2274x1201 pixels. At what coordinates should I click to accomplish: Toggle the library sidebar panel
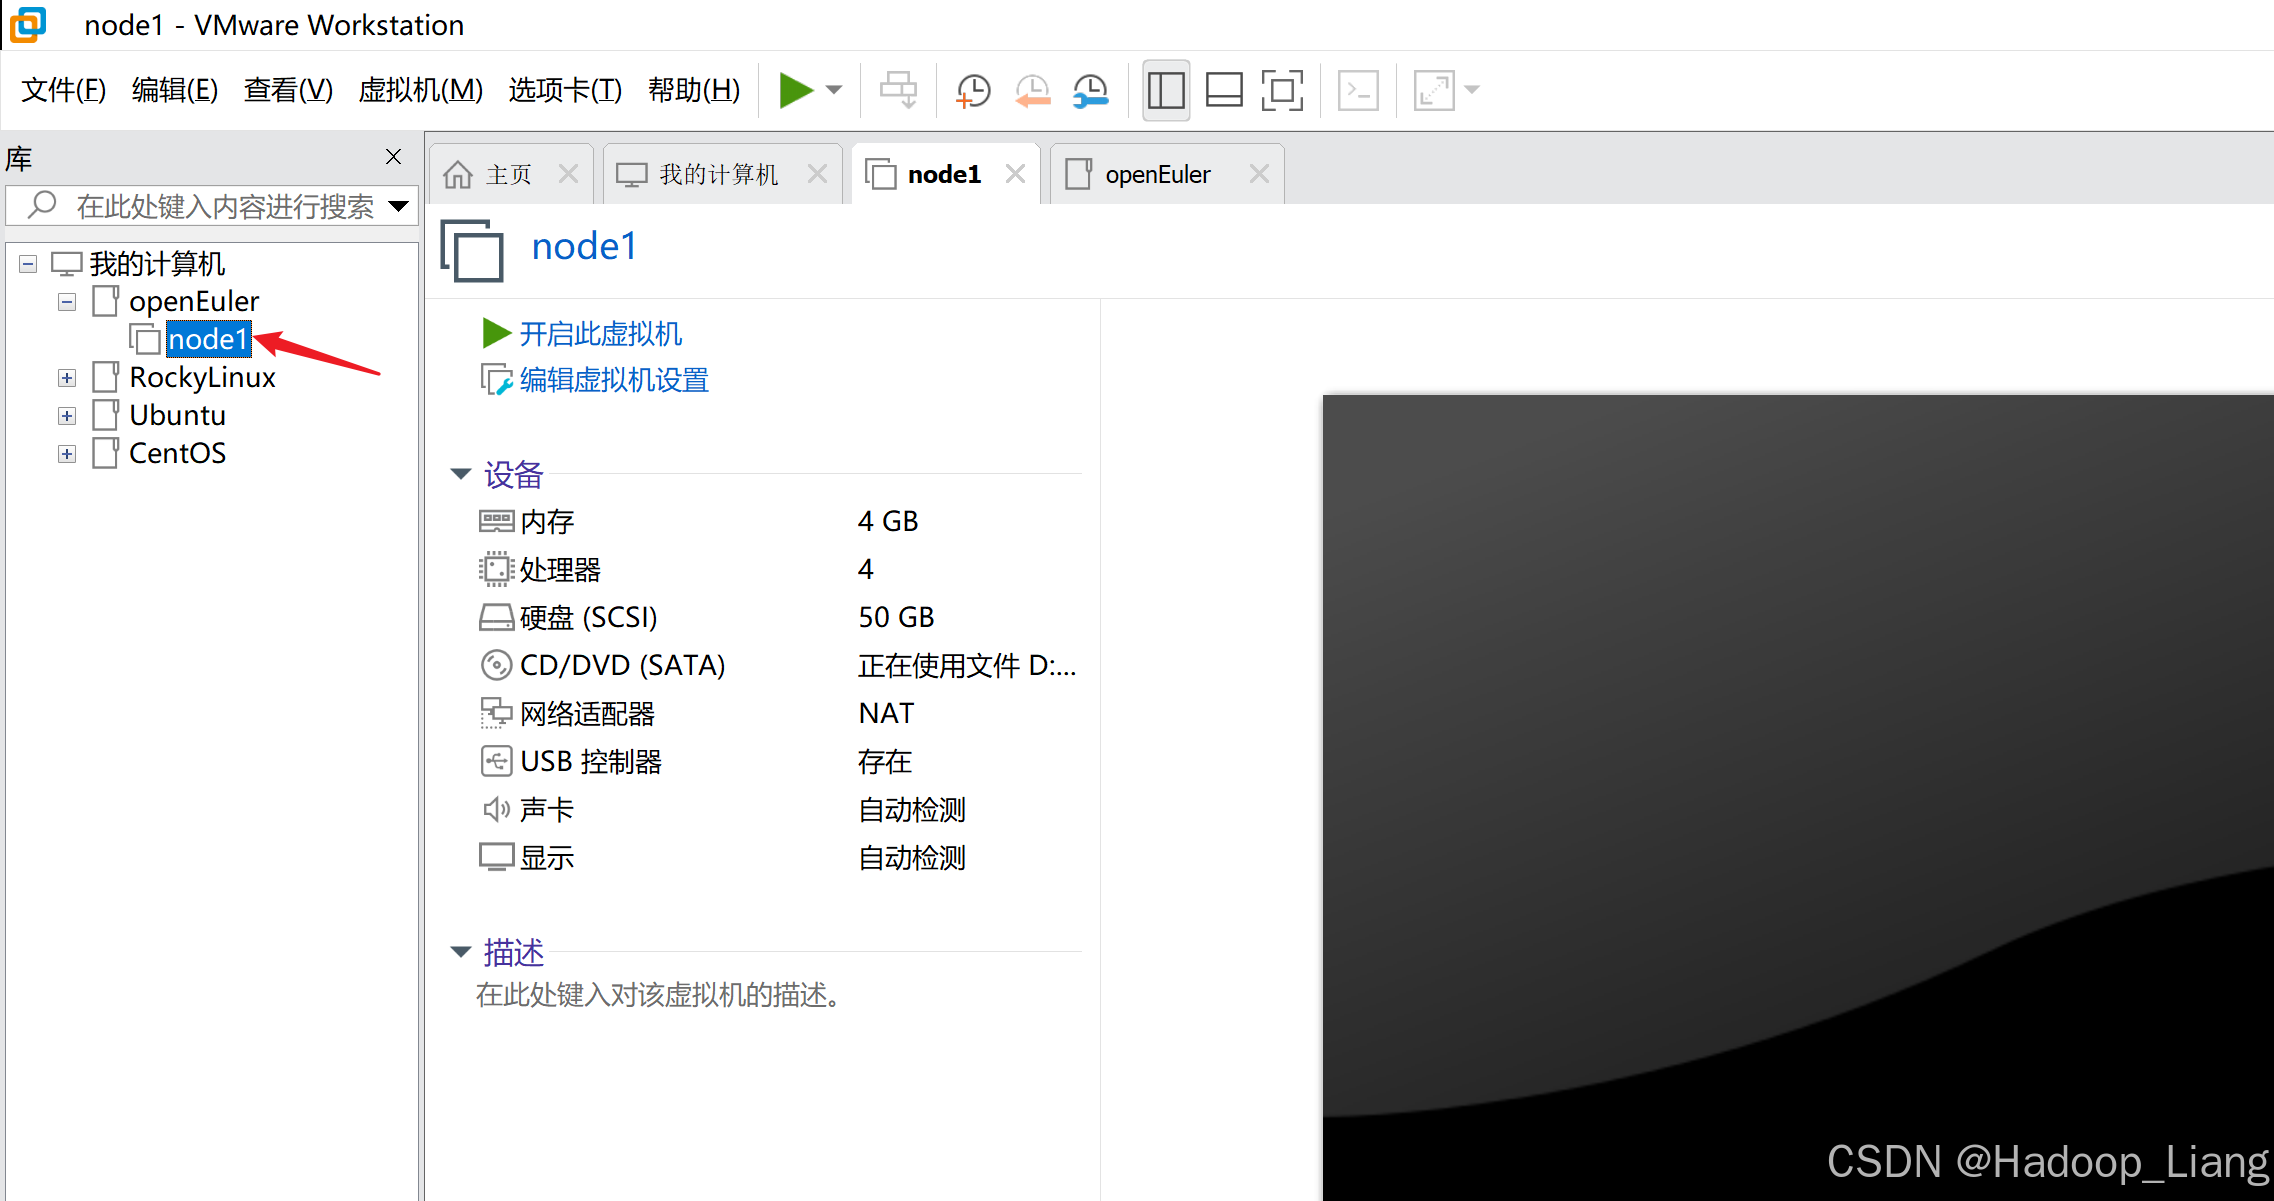coord(1166,90)
